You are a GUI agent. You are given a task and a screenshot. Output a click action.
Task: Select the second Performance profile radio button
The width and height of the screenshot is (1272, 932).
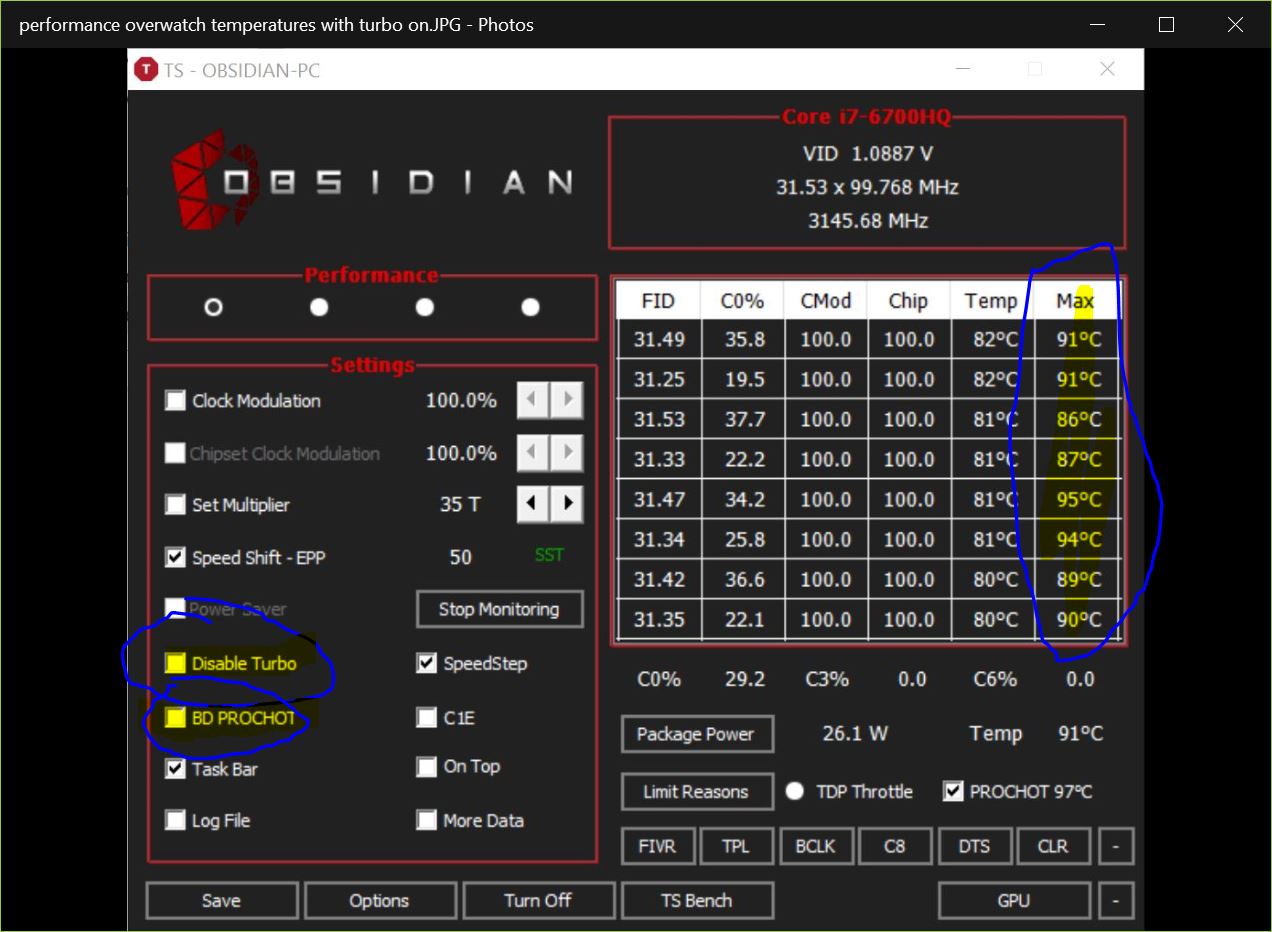319,307
